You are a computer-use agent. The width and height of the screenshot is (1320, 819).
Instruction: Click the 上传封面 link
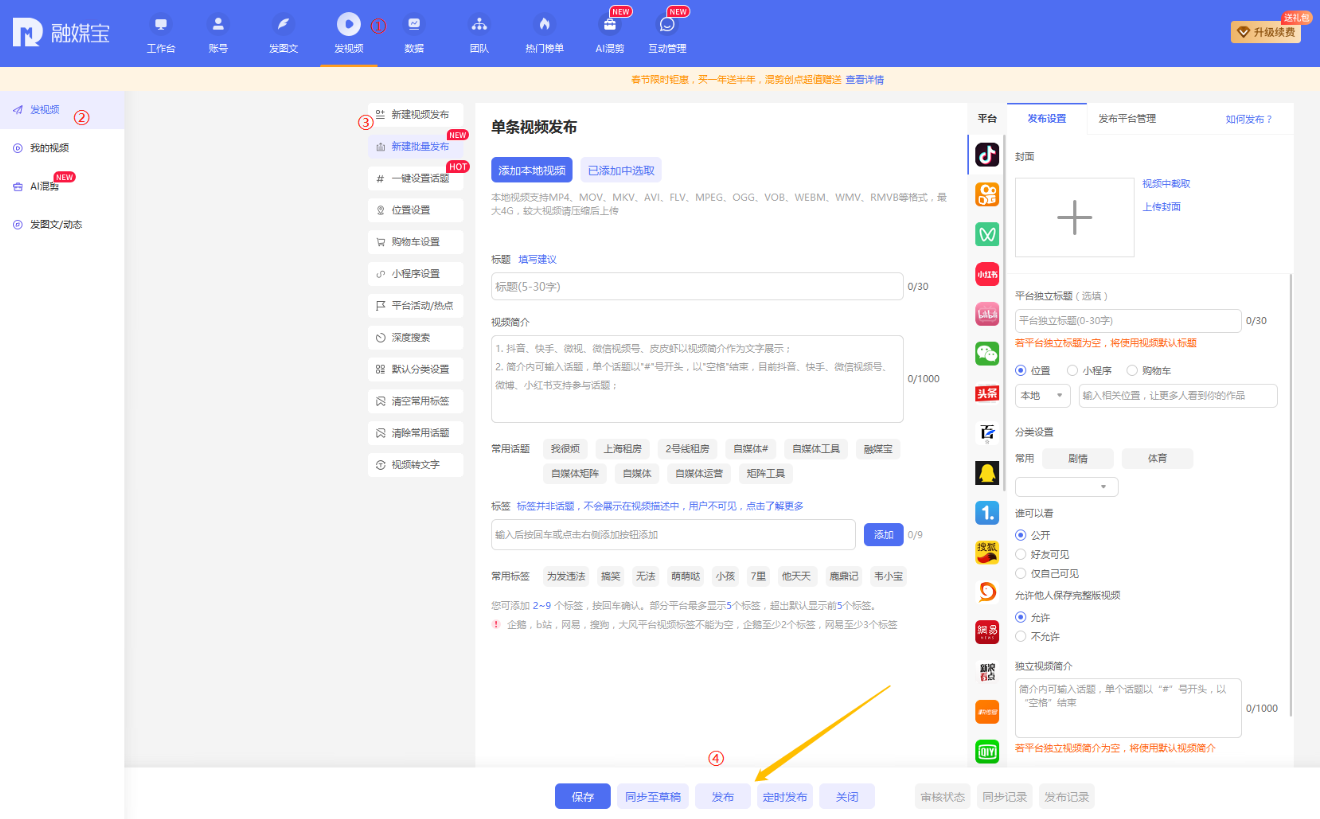pyautogui.click(x=1162, y=207)
